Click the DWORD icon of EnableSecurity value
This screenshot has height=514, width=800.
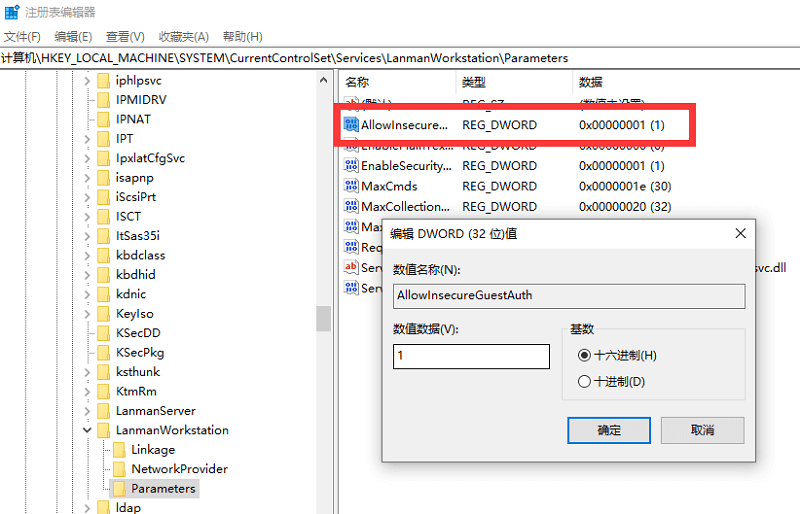[351, 165]
